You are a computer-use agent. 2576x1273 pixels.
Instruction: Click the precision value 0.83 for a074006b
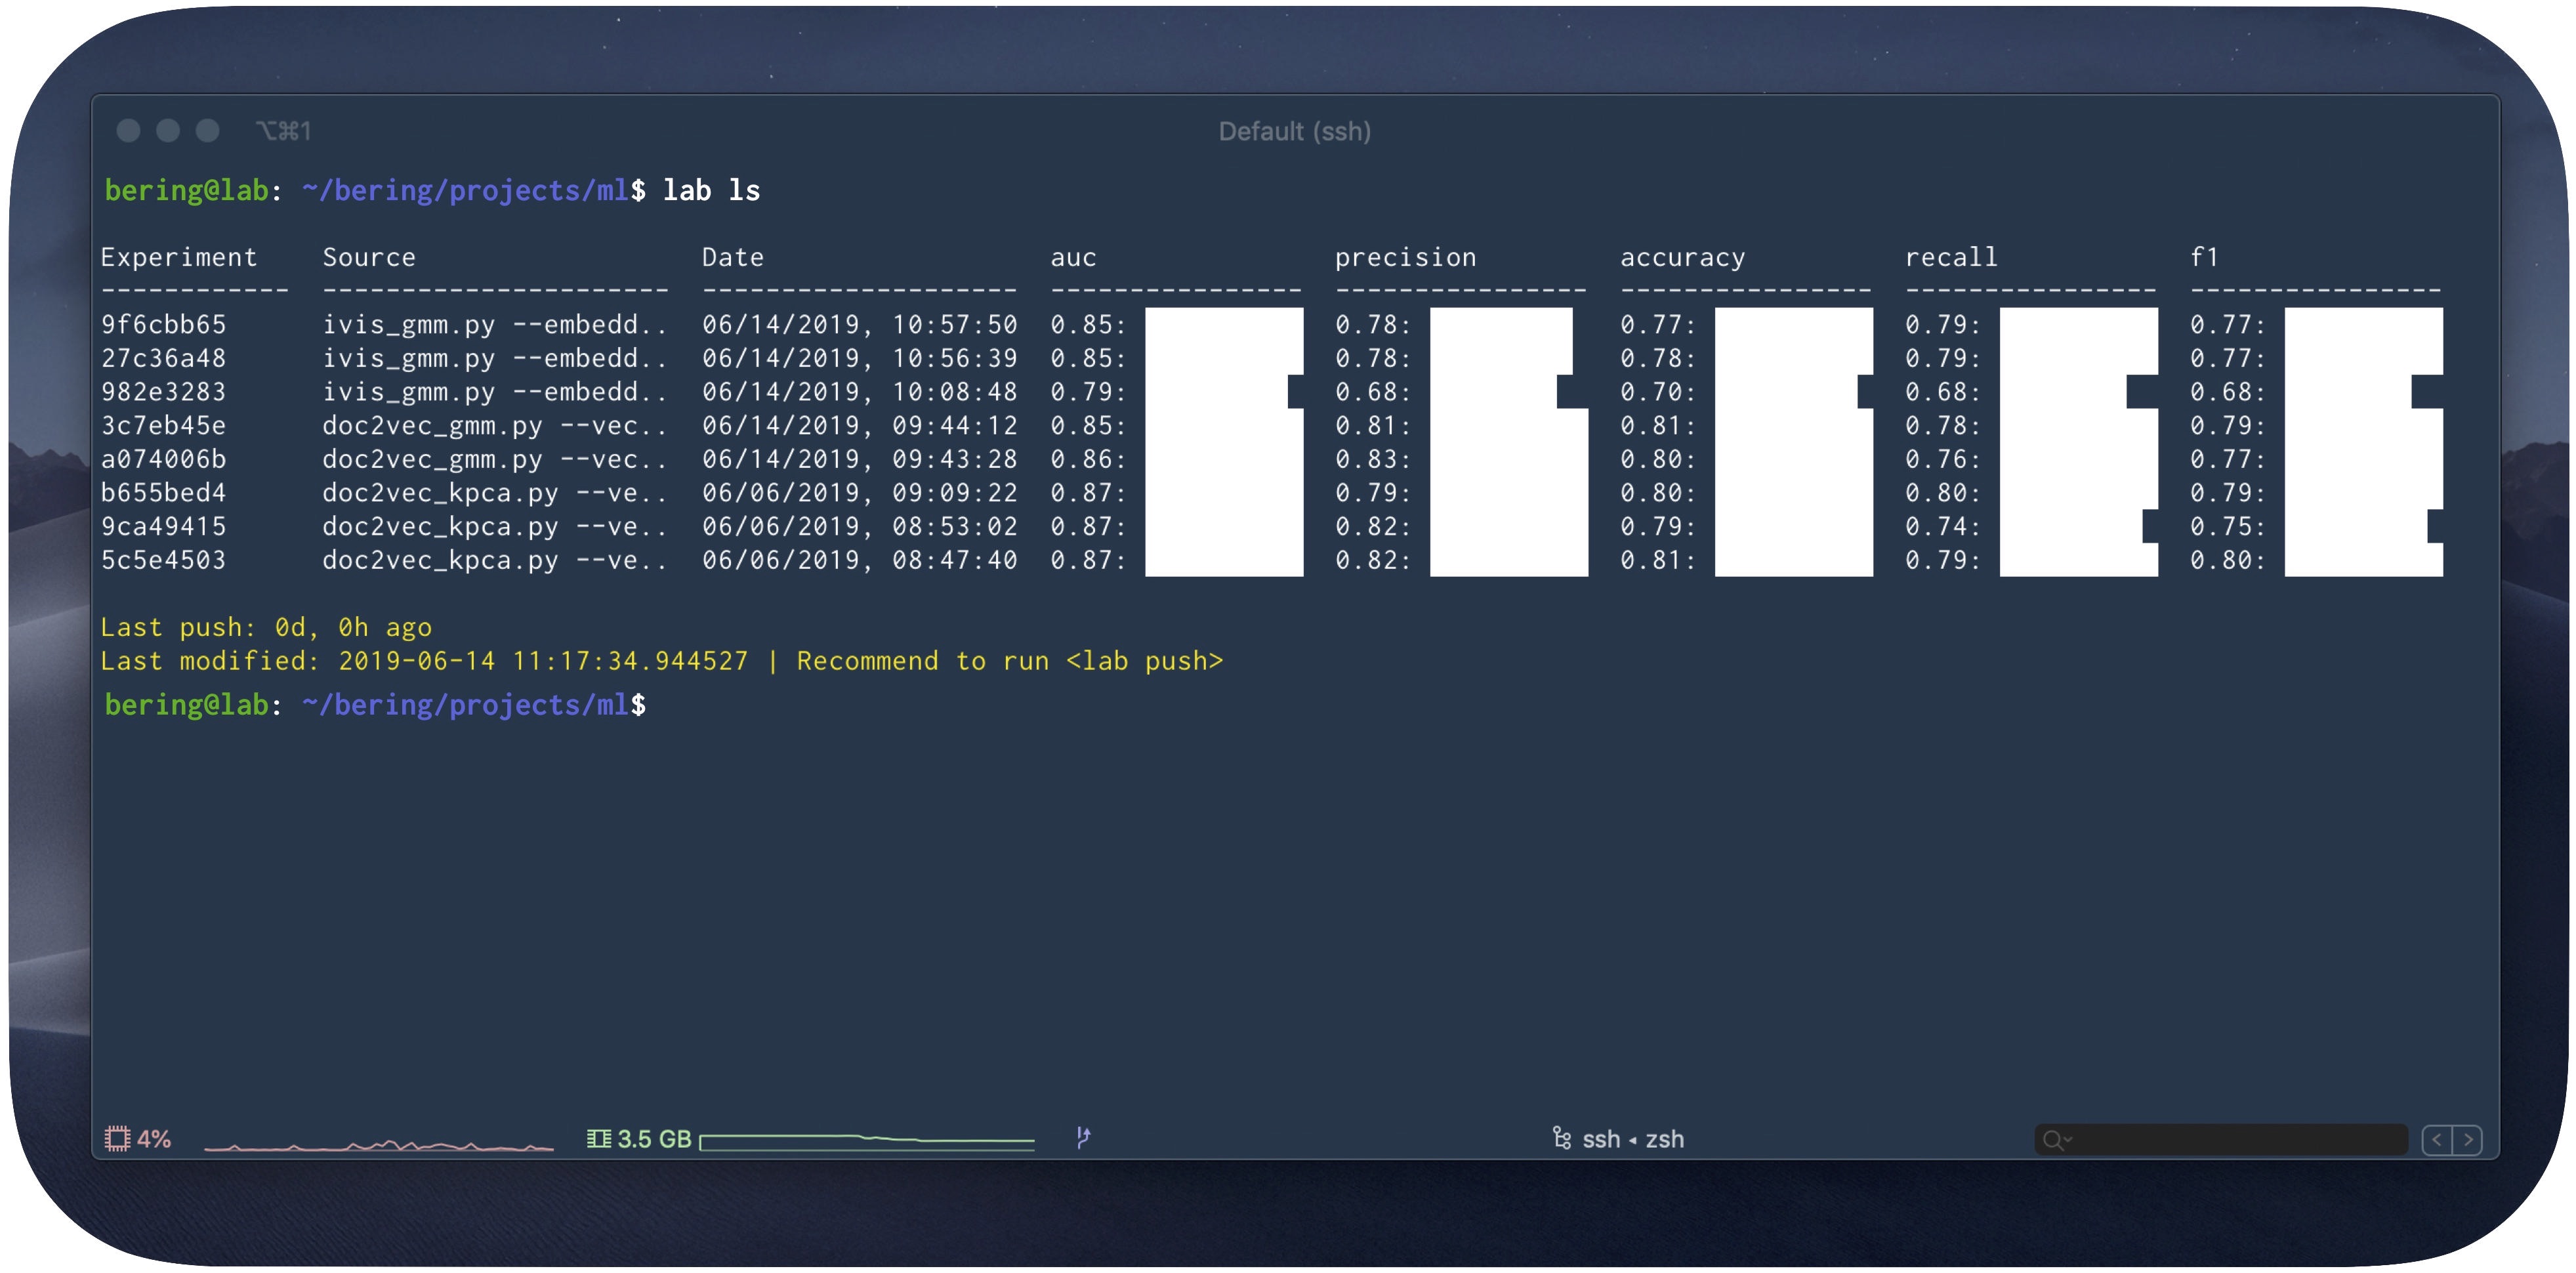(1373, 459)
